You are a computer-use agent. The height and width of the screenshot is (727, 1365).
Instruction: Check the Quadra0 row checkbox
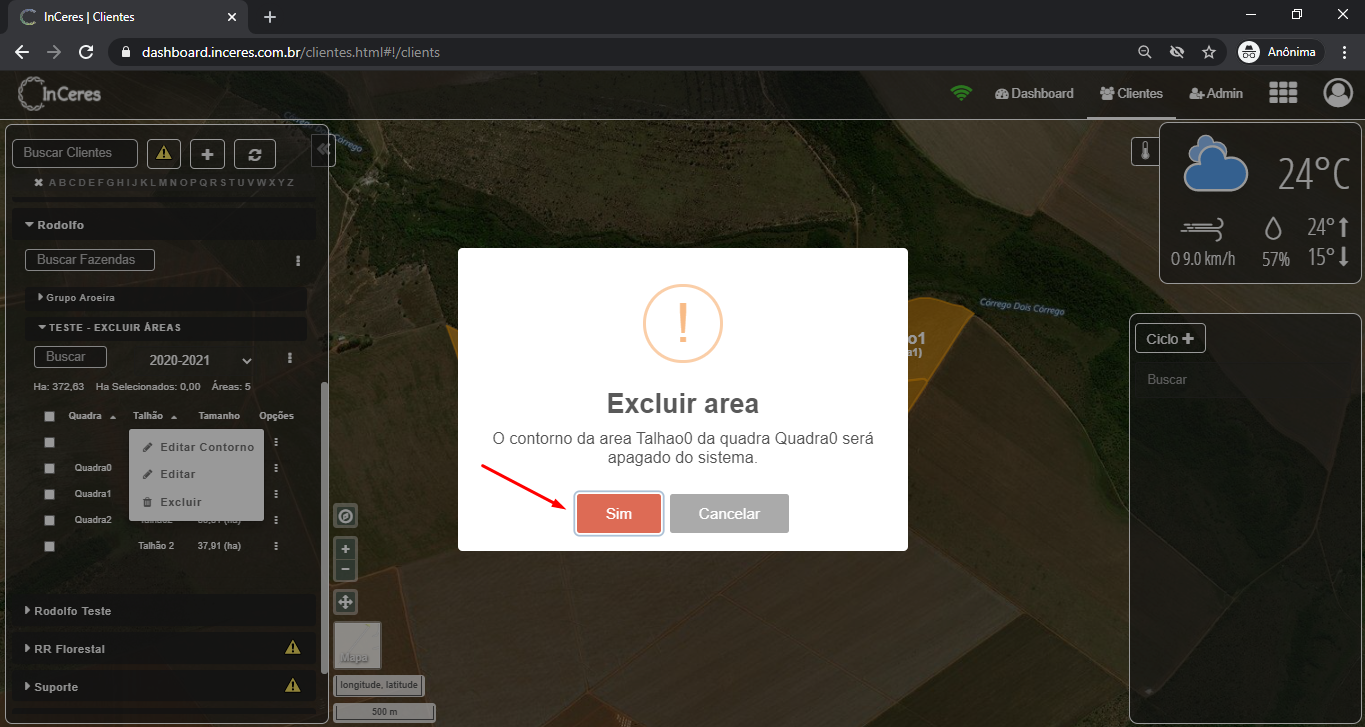point(49,468)
